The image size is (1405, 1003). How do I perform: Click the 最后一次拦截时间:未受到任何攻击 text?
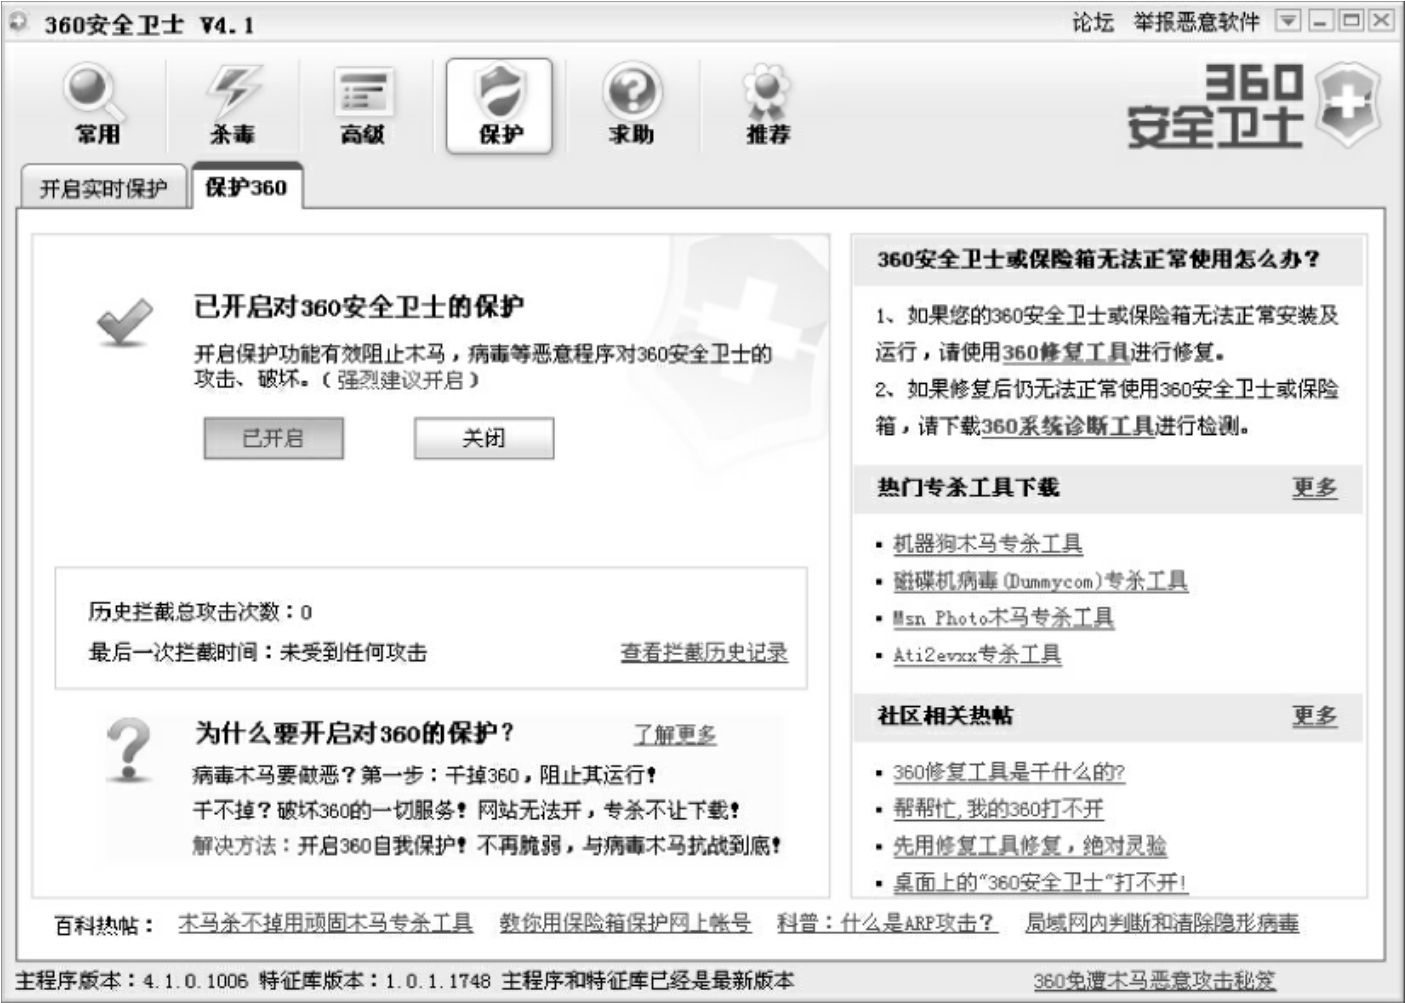pyautogui.click(x=258, y=652)
